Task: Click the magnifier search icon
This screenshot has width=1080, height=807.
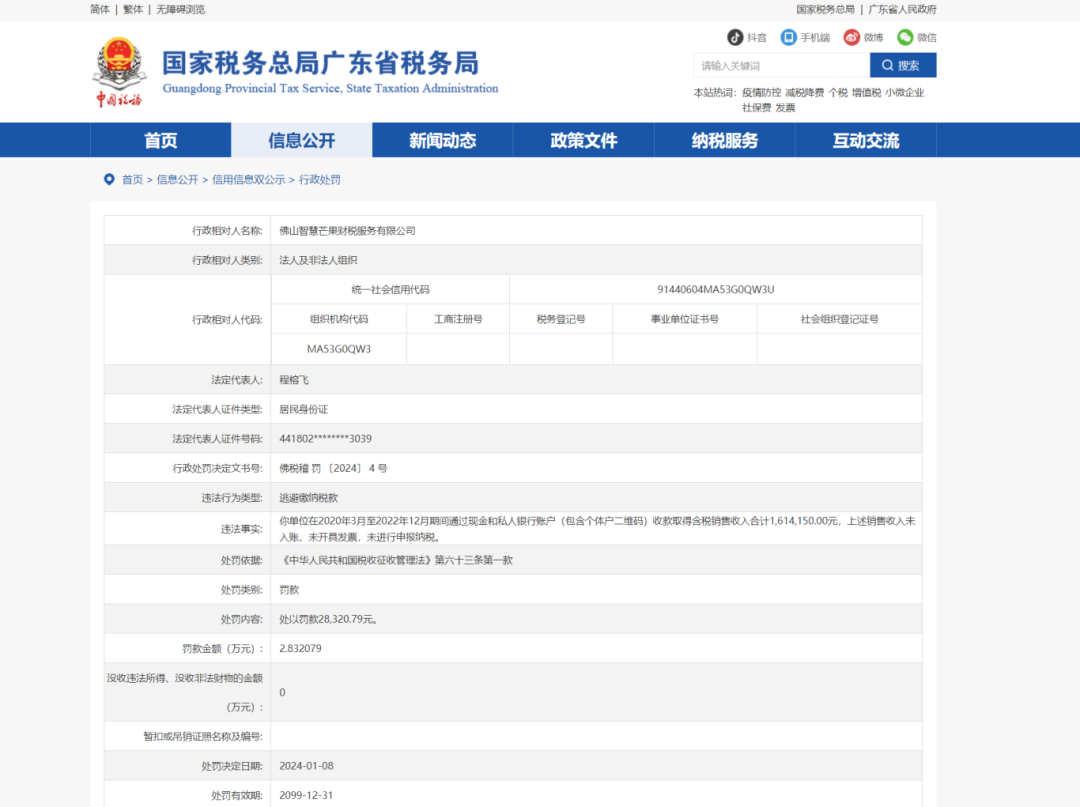Action: click(889, 65)
